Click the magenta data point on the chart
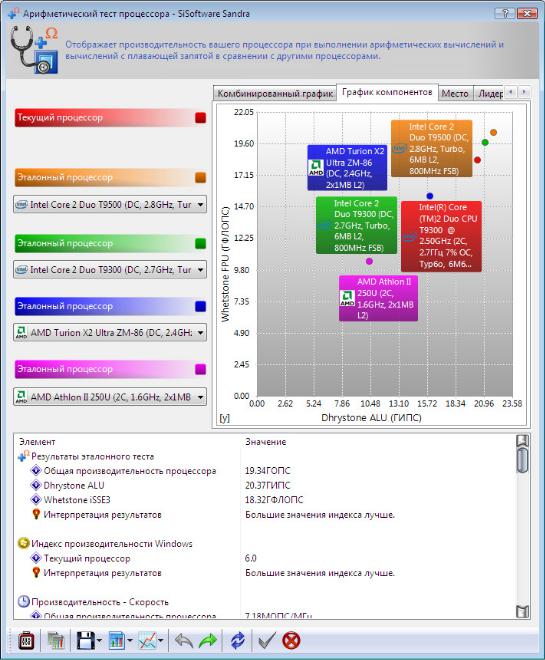The height and width of the screenshot is (660, 545). coord(369,261)
